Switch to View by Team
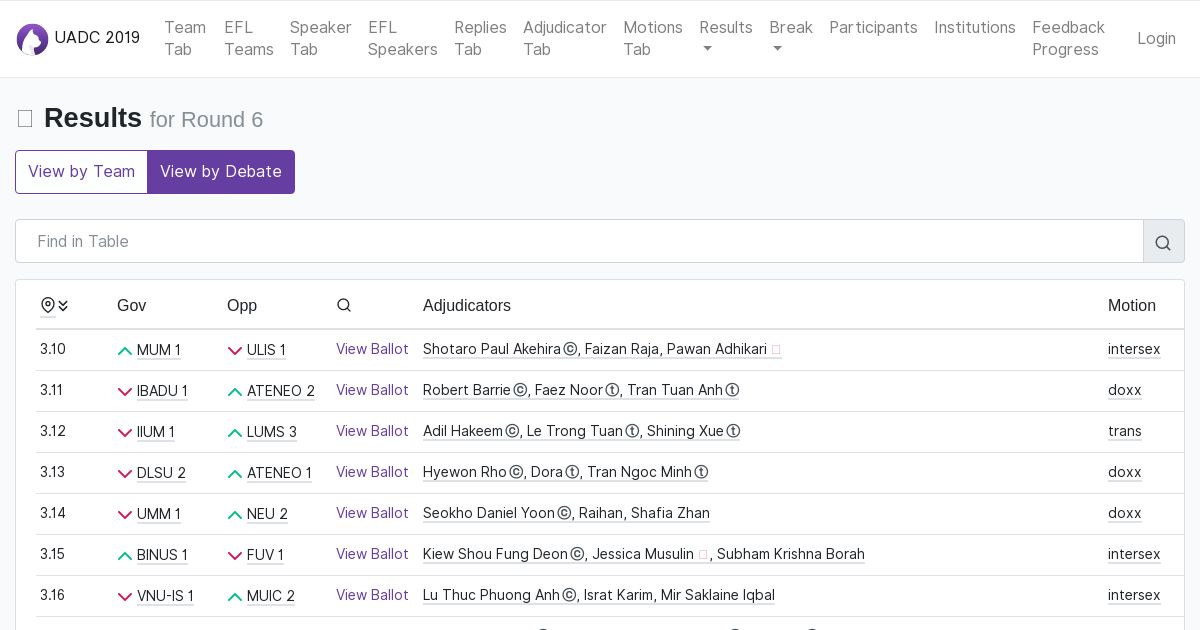Viewport: 1200px width, 630px height. click(81, 172)
